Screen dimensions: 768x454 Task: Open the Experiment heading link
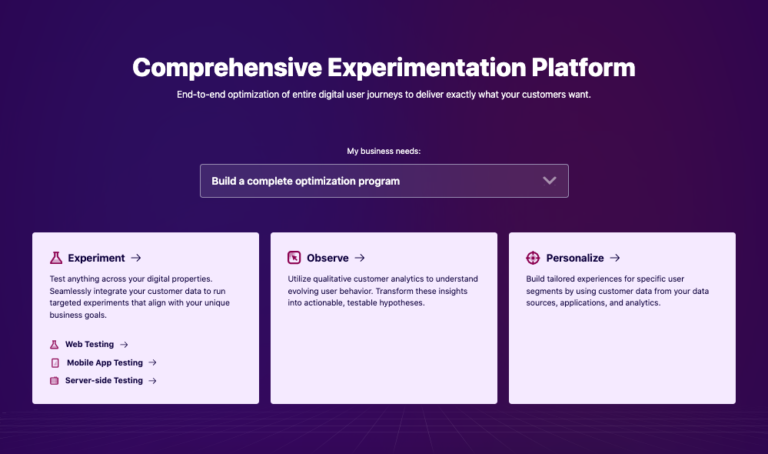96,258
